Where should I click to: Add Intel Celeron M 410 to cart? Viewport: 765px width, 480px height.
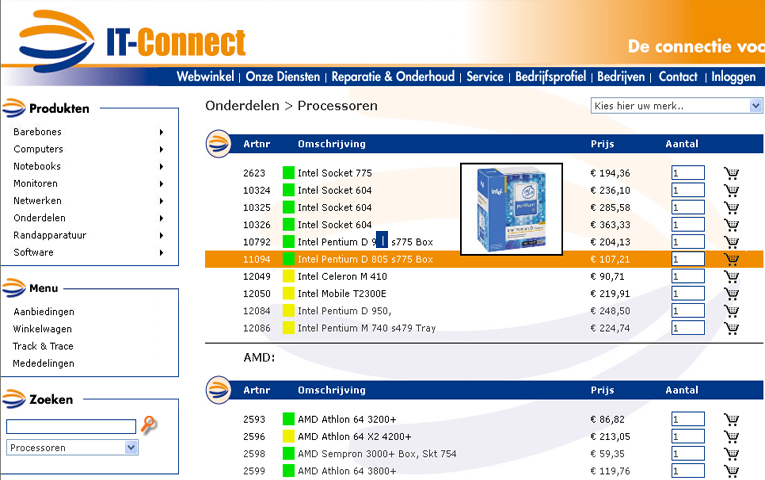pyautogui.click(x=731, y=277)
